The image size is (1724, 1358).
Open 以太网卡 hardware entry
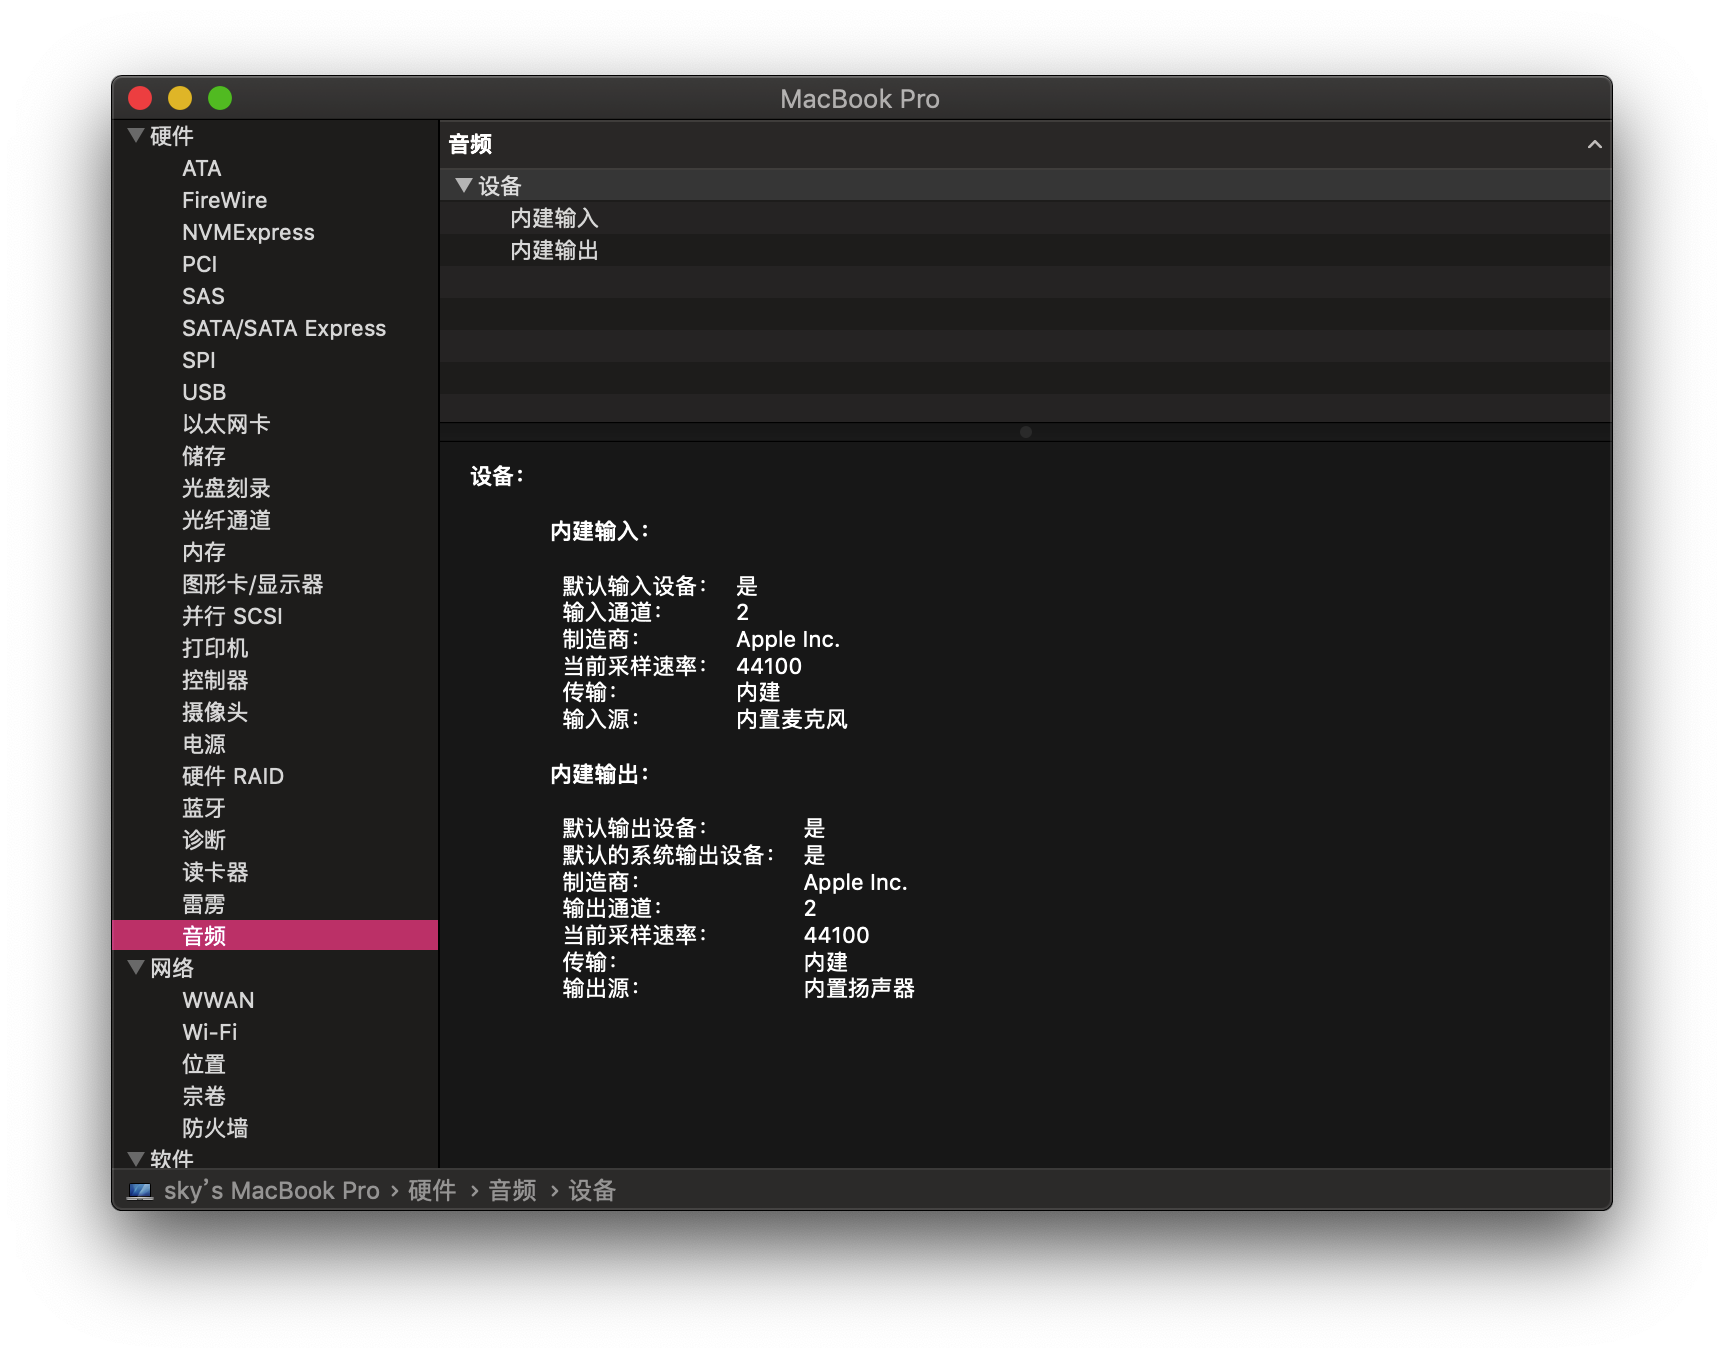[x=275, y=424]
